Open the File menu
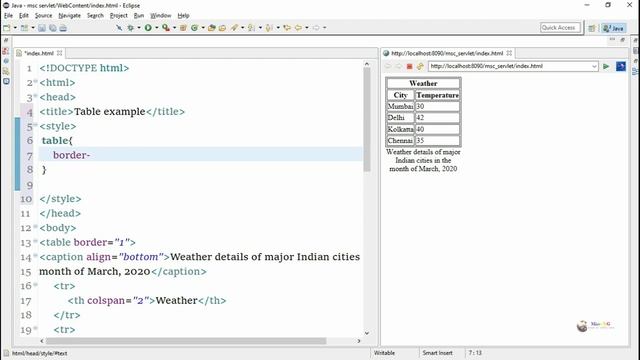 click(x=8, y=16)
